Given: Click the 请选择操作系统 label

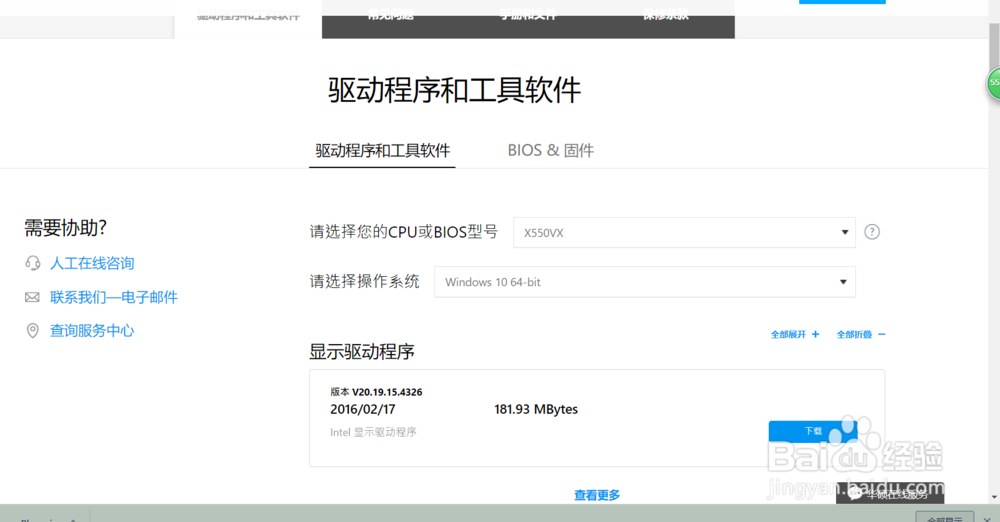Looking at the screenshot, I should (364, 281).
